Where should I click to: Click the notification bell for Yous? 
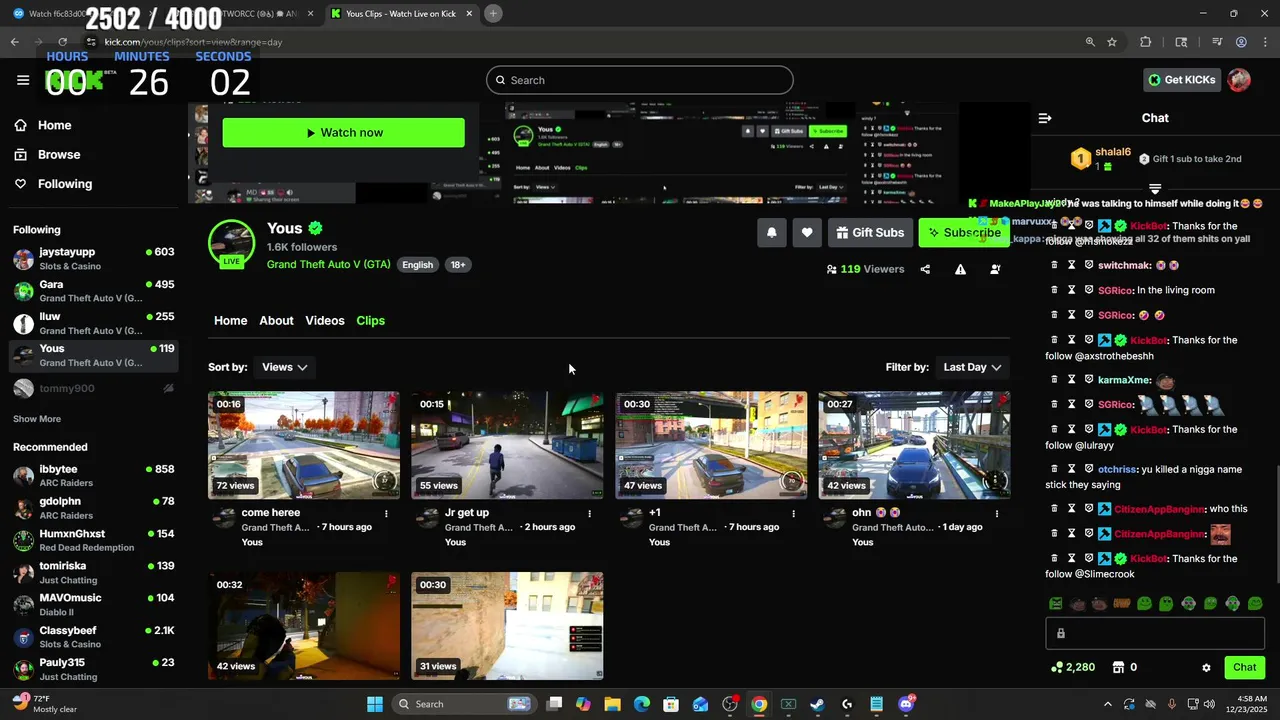[771, 233]
